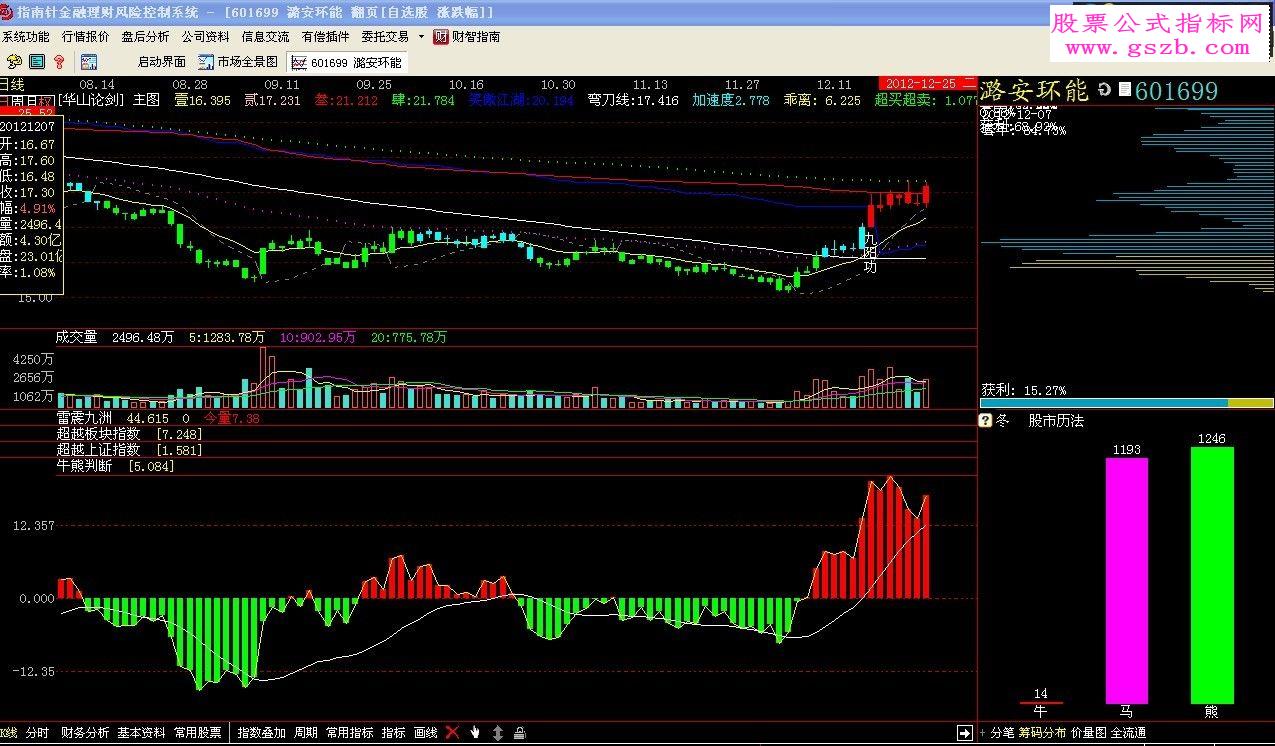Viewport: 1275px width, 746px height.
Task: Open the 公司资料 menu
Action: pos(205,36)
